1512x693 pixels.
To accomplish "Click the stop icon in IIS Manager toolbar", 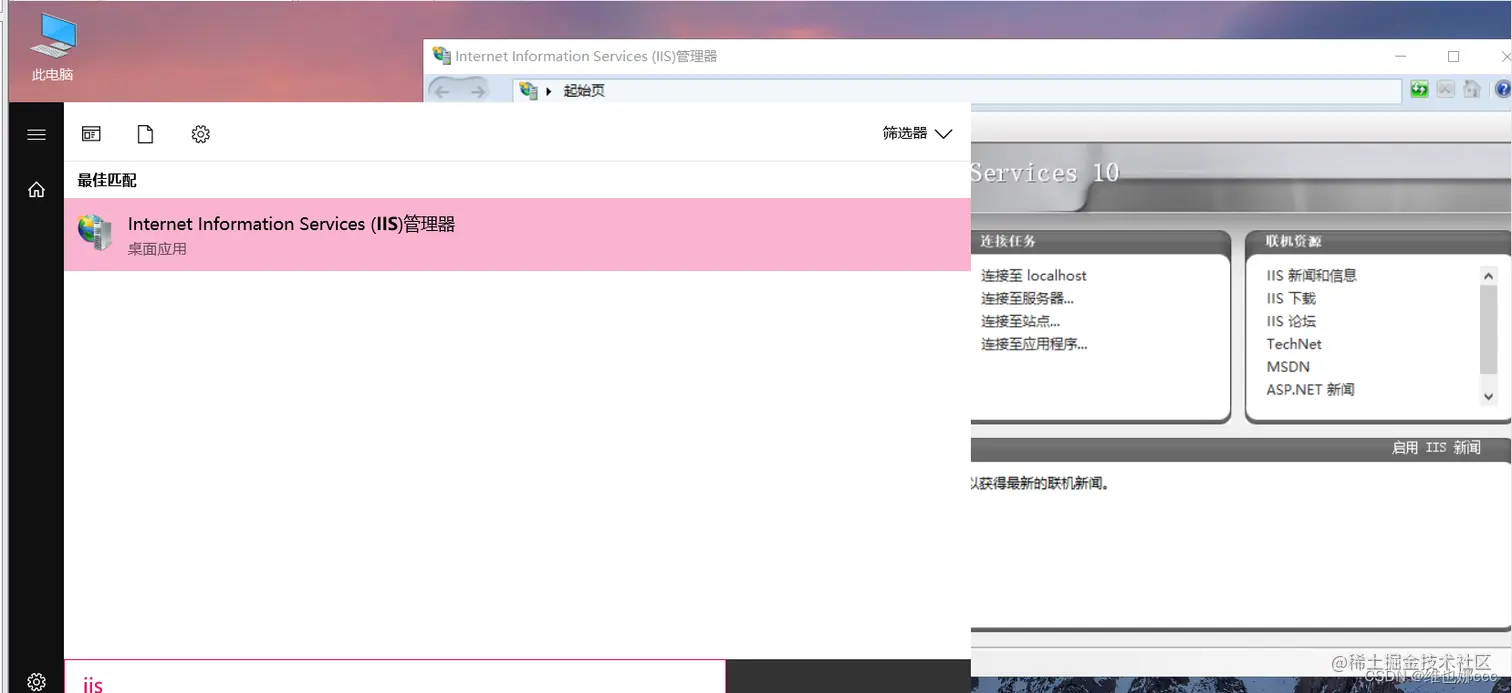I will point(1445,90).
